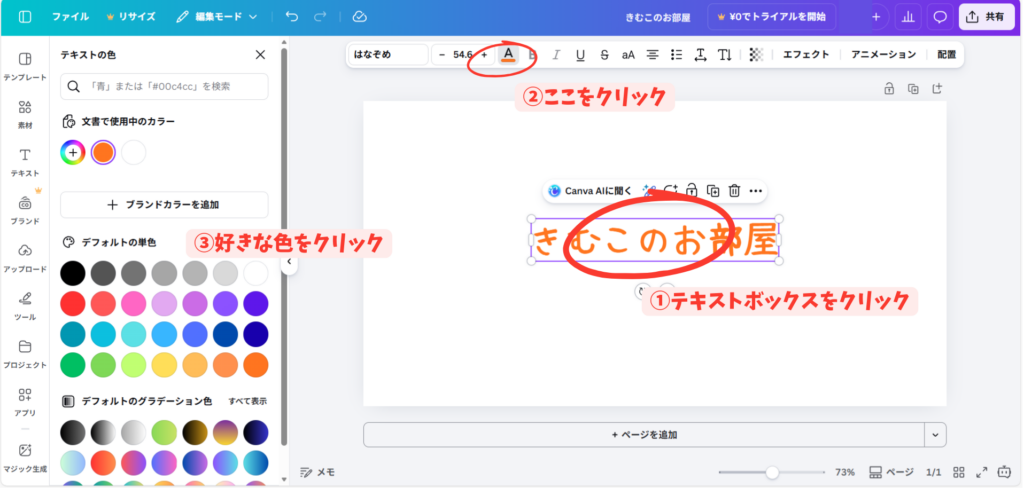The image size is (1024, 488).
Task: Select the orange document color swatch
Action: point(103,152)
